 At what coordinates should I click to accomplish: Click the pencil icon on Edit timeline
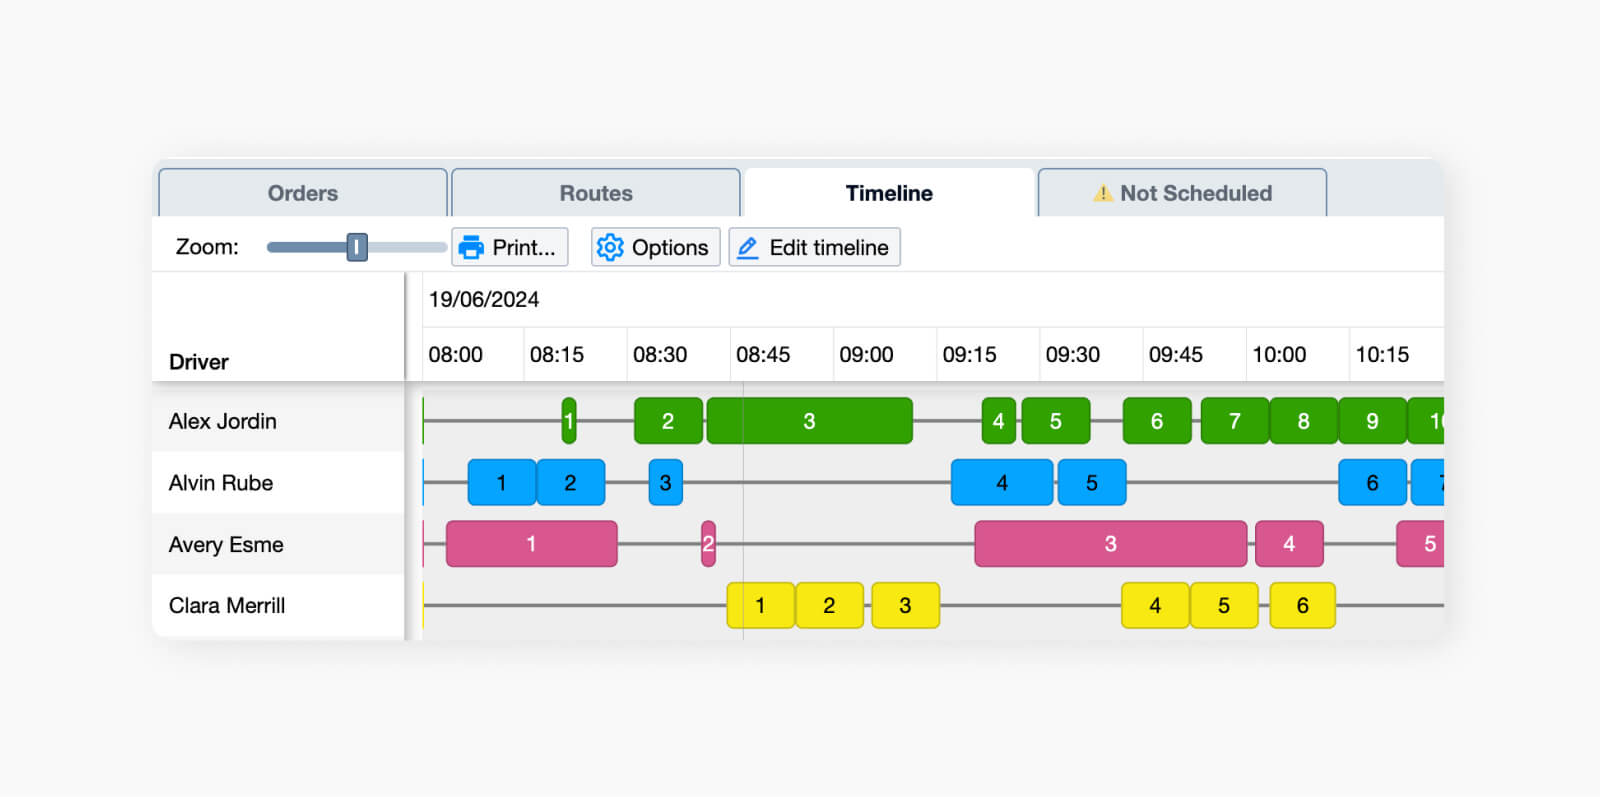pos(746,247)
